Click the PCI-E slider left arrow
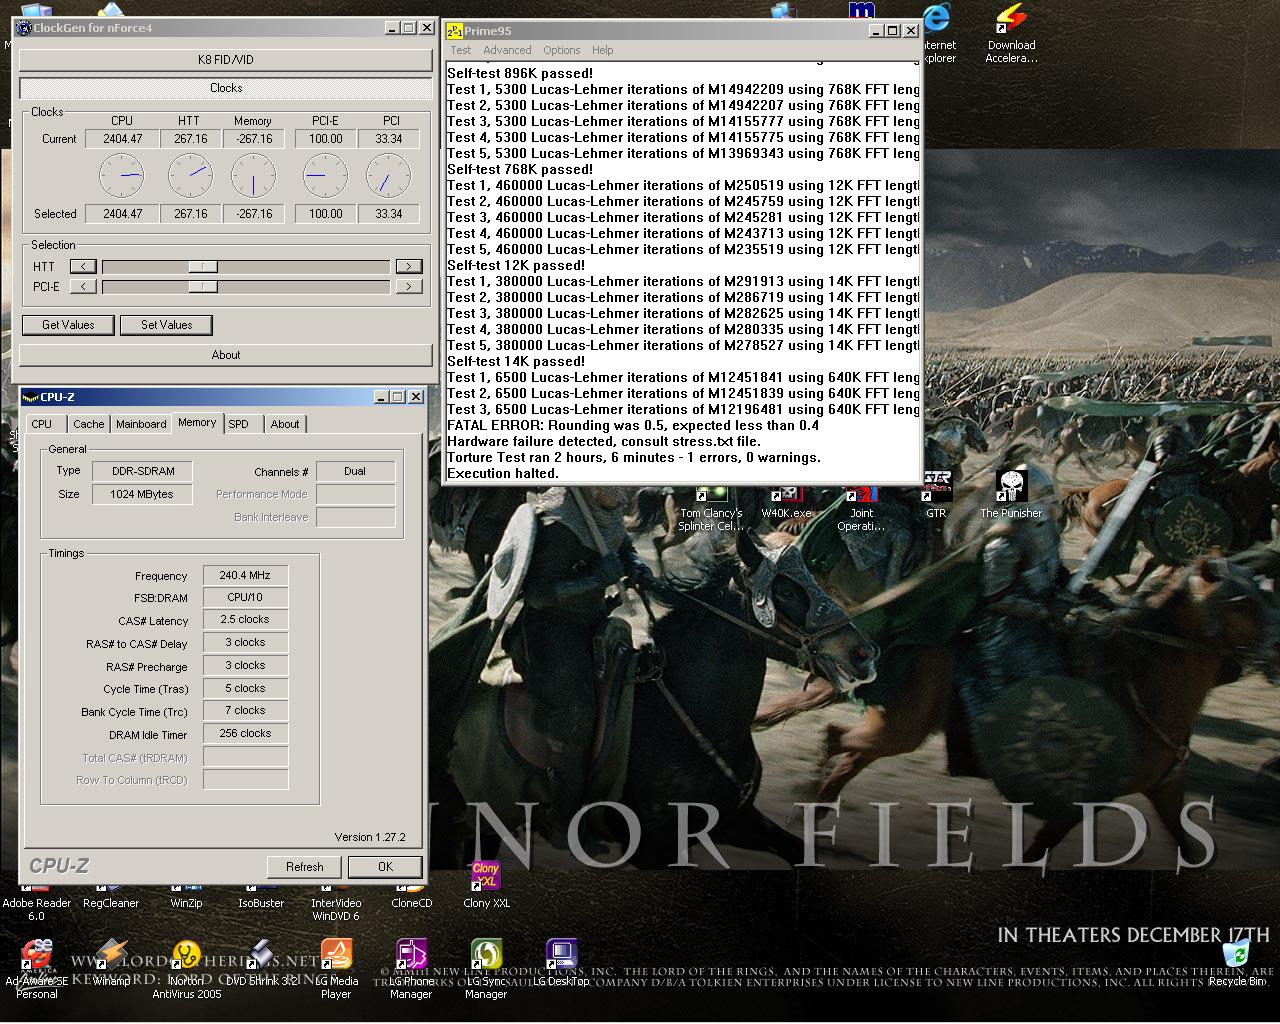 tap(83, 287)
